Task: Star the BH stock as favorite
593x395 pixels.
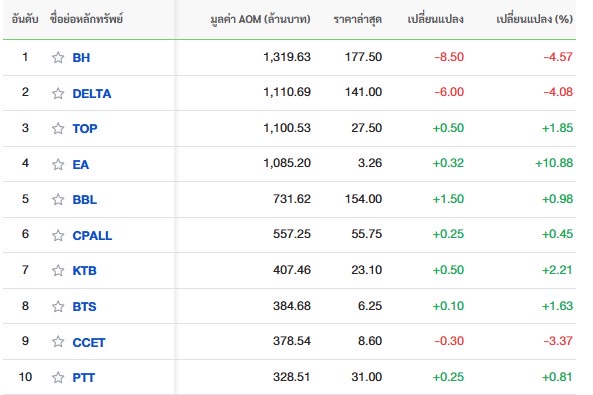Action: coord(58,58)
